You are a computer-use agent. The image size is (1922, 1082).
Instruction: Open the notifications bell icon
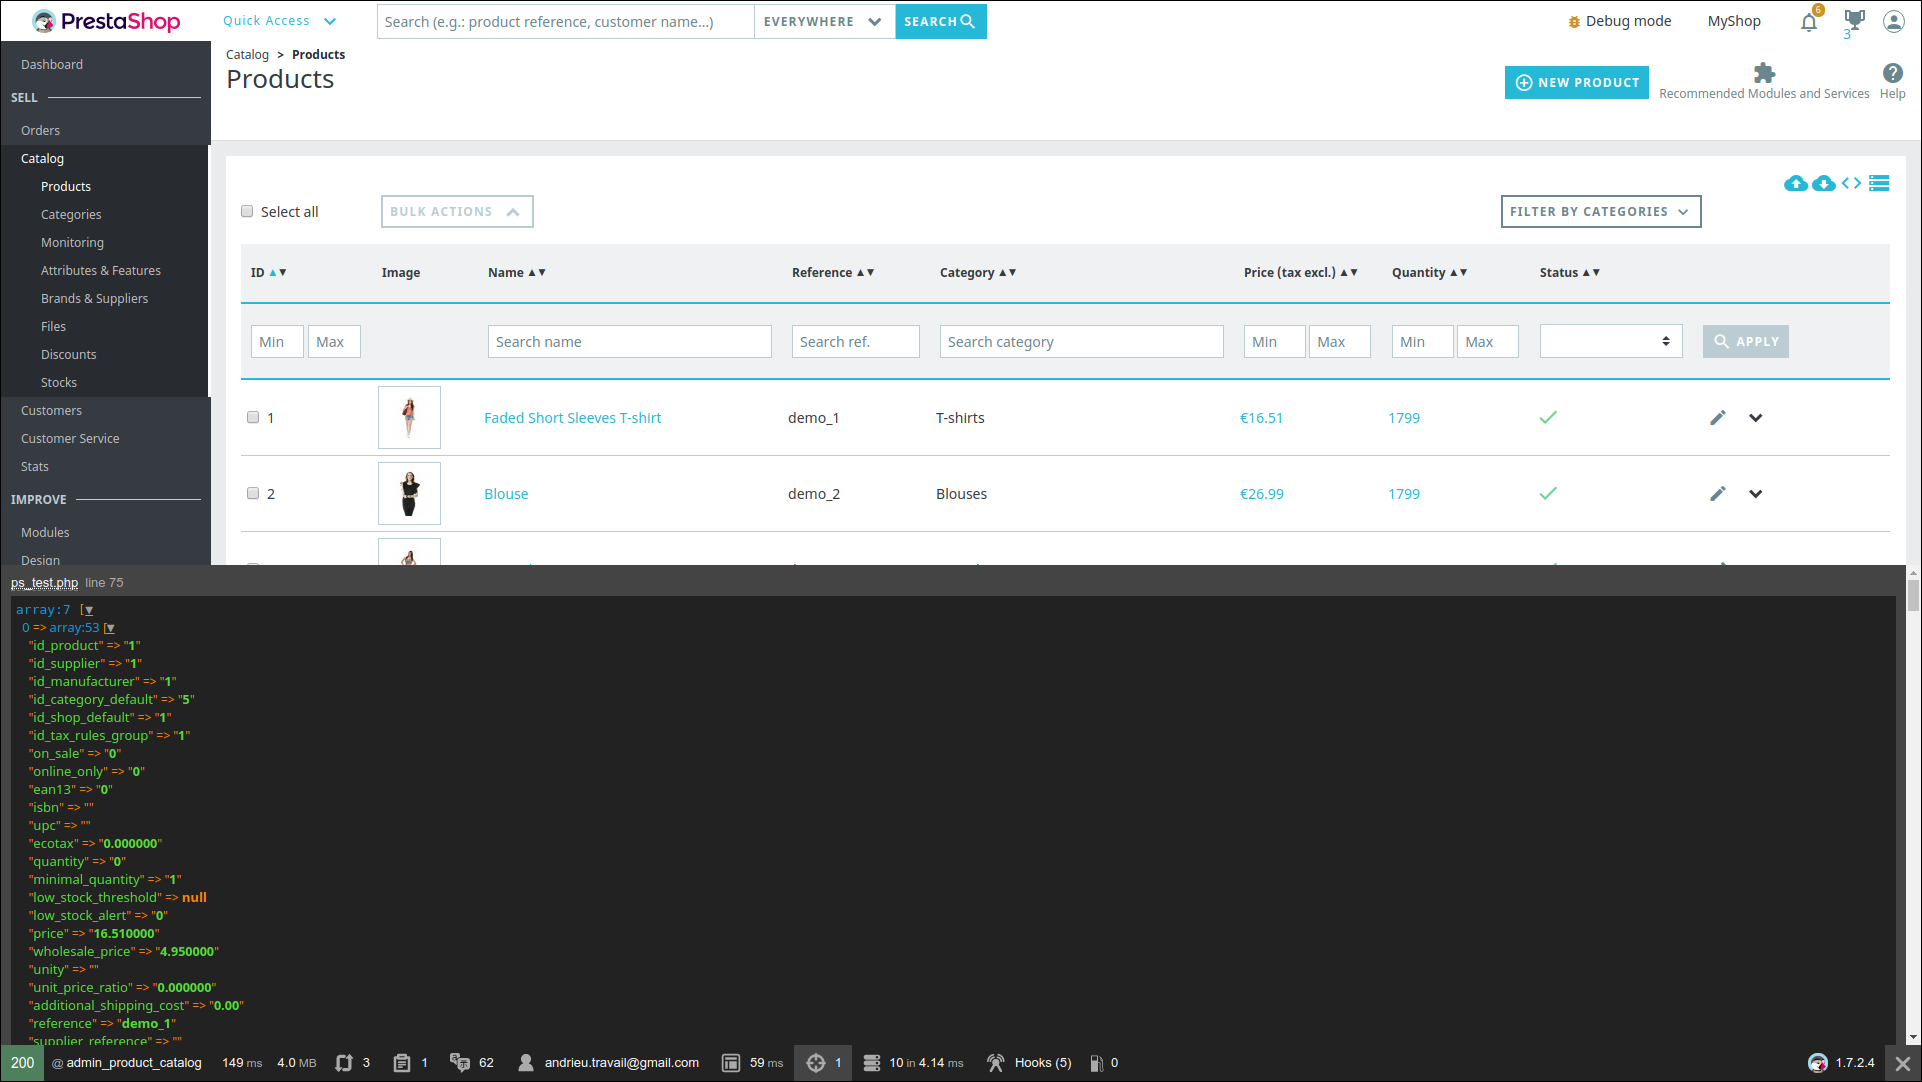(x=1808, y=22)
